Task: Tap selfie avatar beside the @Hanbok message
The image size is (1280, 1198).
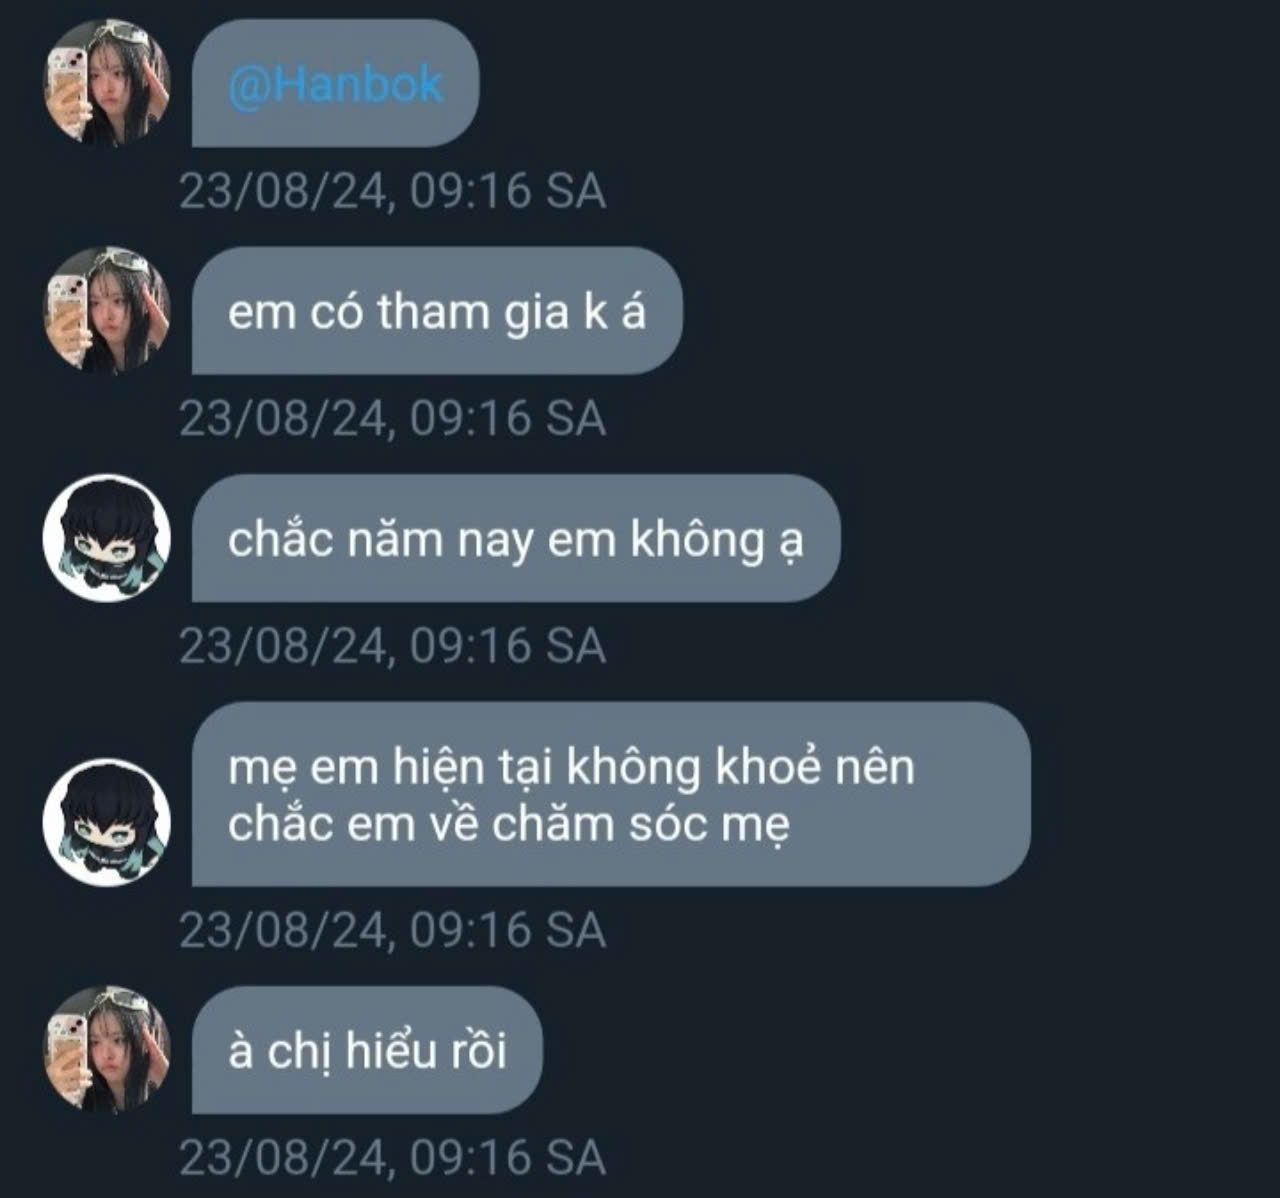Action: point(107,84)
